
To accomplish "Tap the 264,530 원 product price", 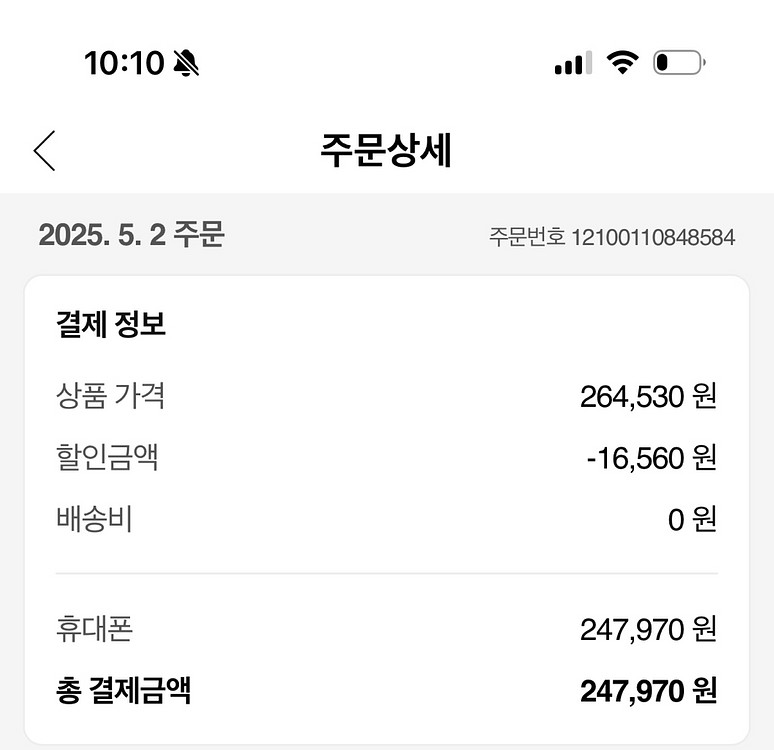I will [x=648, y=397].
